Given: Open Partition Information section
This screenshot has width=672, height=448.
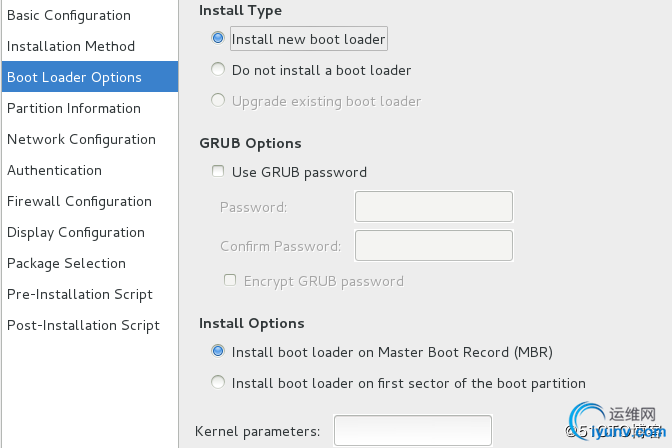Looking at the screenshot, I should point(74,108).
